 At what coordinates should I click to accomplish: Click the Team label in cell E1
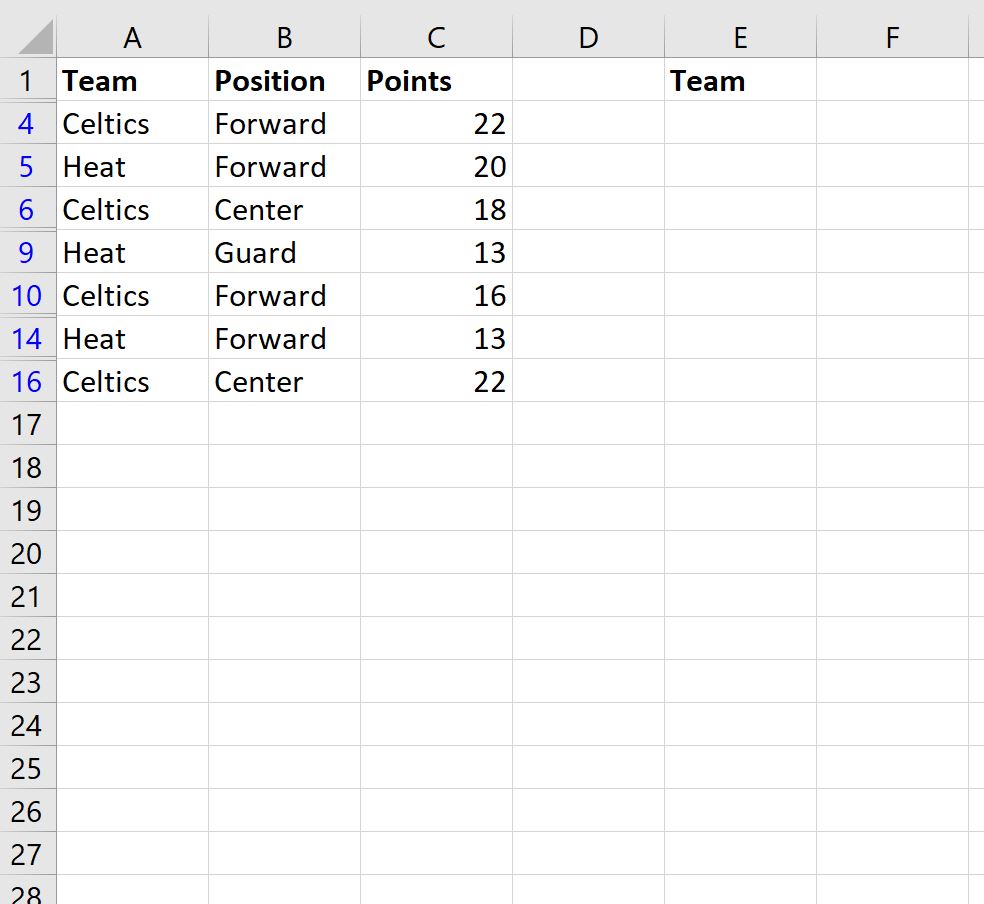click(739, 81)
